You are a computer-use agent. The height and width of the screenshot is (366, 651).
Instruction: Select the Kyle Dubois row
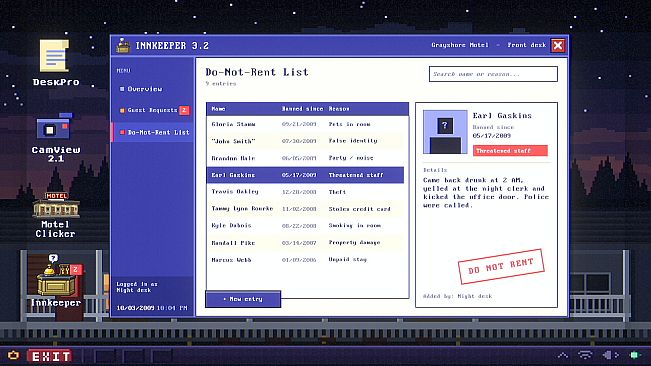coord(305,226)
